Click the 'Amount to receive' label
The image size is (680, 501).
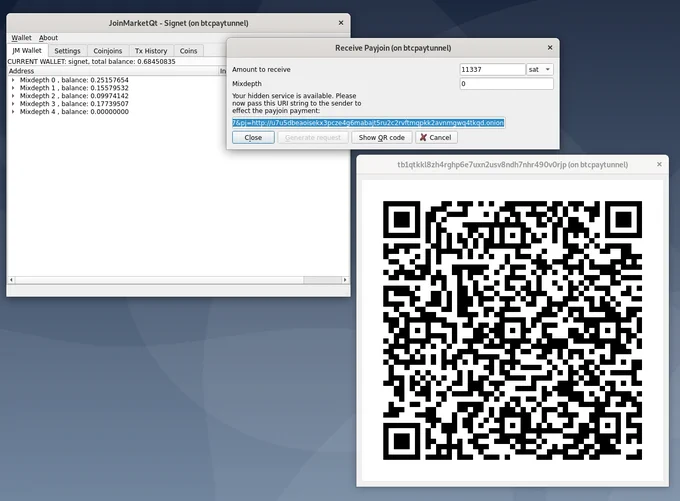click(261, 69)
